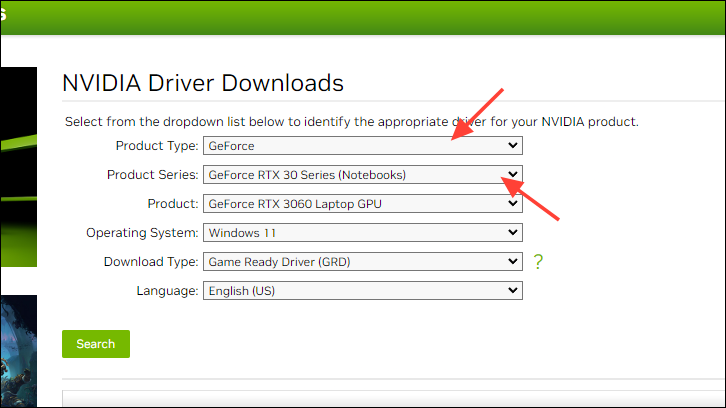Viewport: 726px width, 408px height.
Task: Open the dropdown showing GeForce RTX 3060 Laptop GPU
Action: point(362,204)
